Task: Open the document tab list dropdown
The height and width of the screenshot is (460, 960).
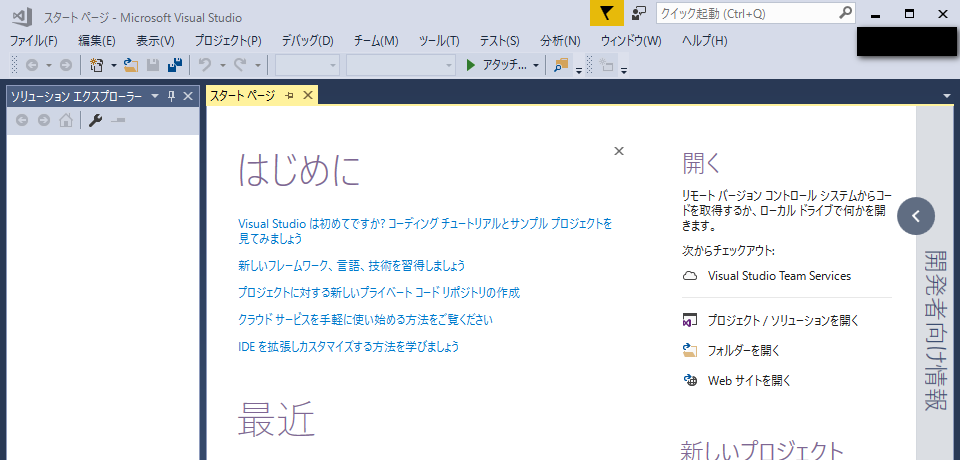Action: 948,96
